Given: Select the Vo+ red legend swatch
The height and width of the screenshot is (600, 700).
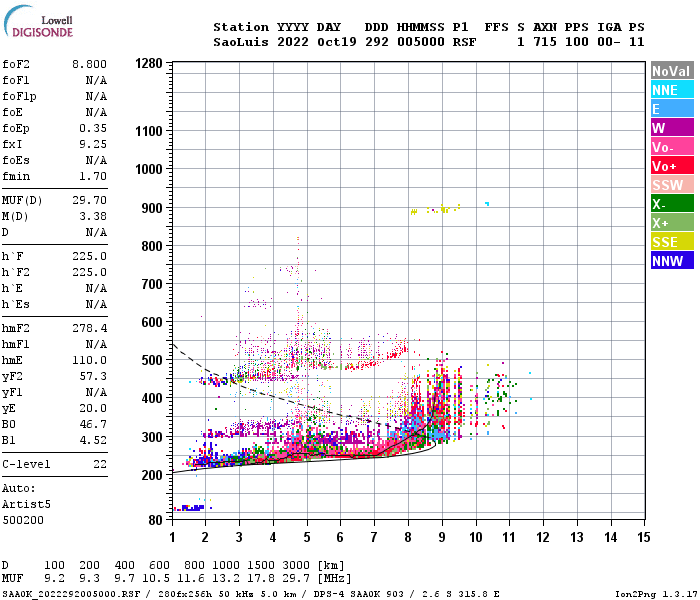Looking at the screenshot, I should tap(672, 166).
